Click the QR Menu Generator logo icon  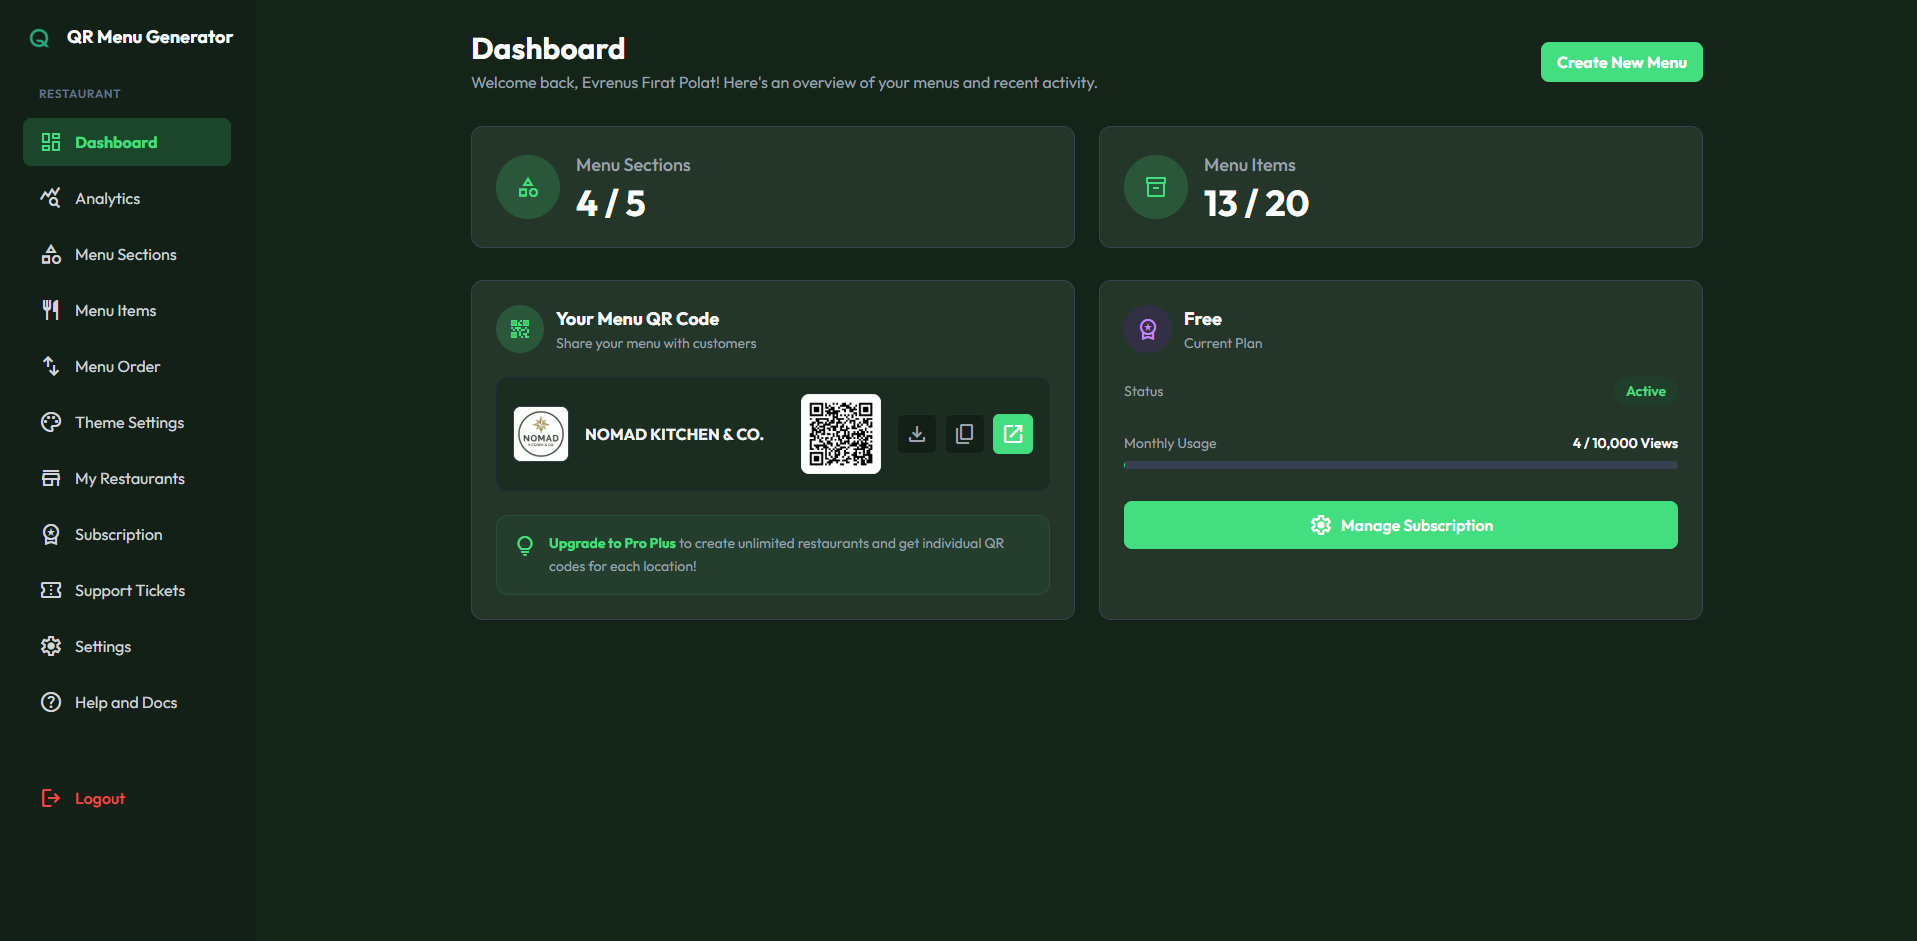39,37
